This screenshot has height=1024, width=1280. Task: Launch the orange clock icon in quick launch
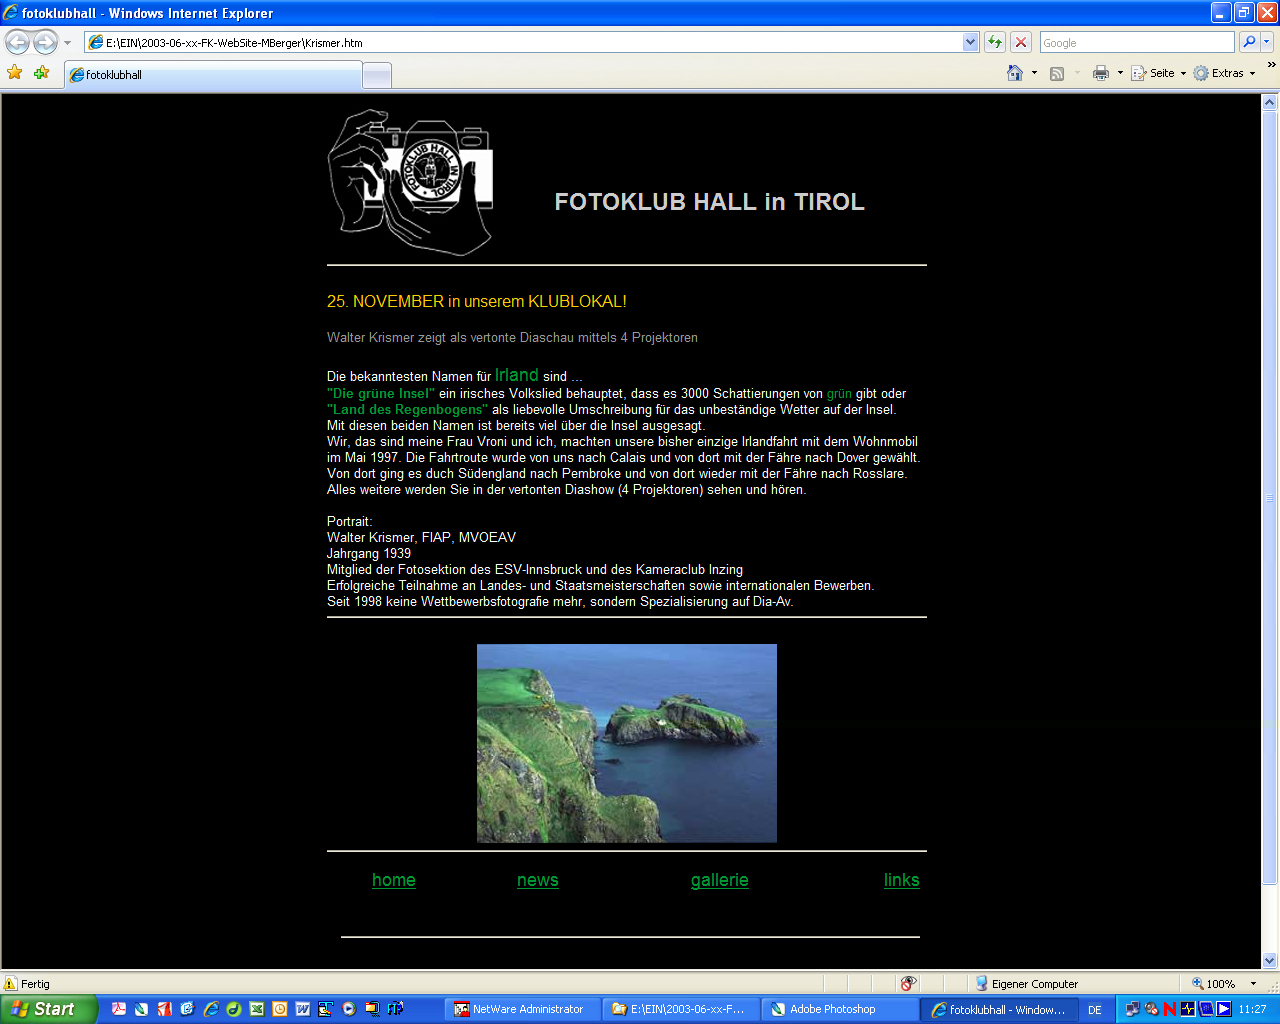pos(280,1009)
